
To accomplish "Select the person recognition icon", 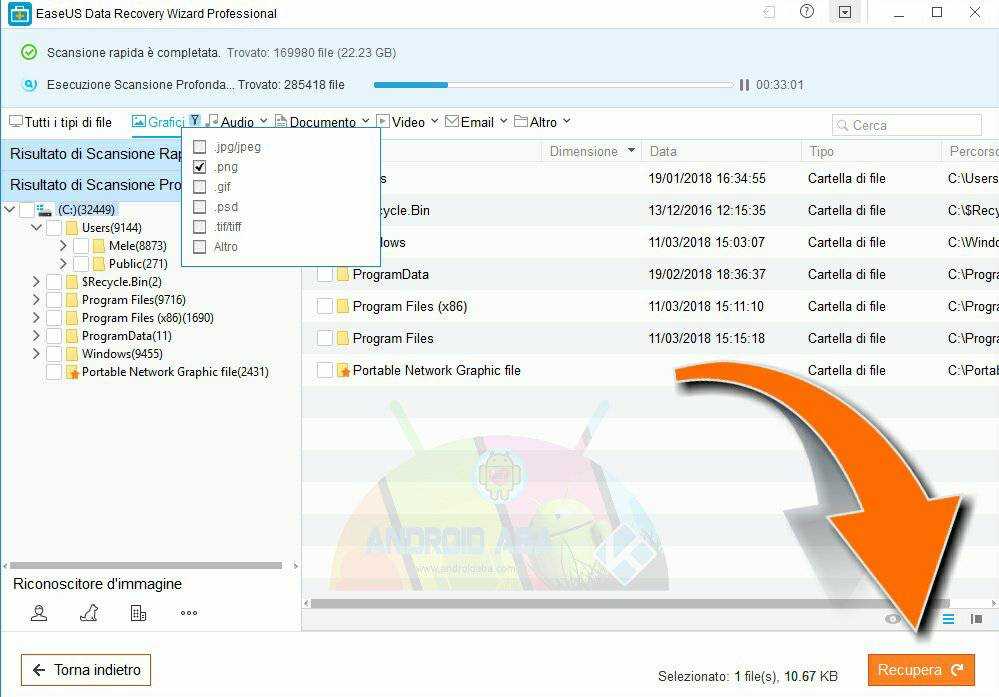I will pos(39,613).
